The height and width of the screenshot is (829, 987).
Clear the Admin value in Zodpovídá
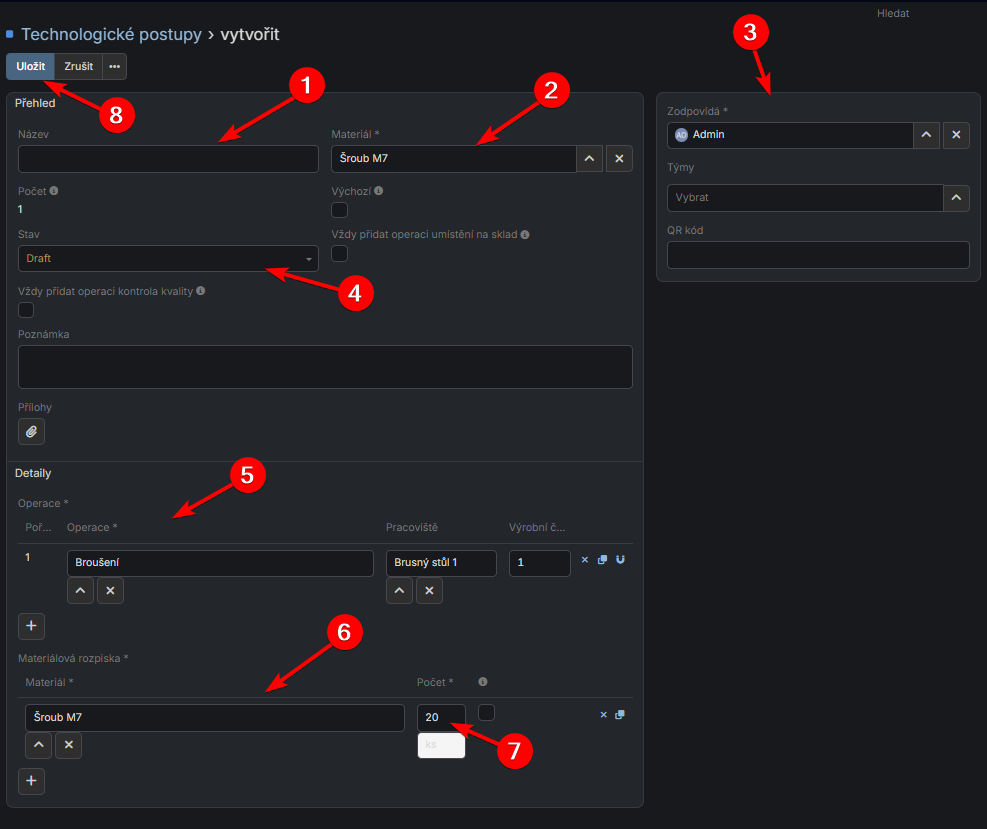(x=955, y=135)
